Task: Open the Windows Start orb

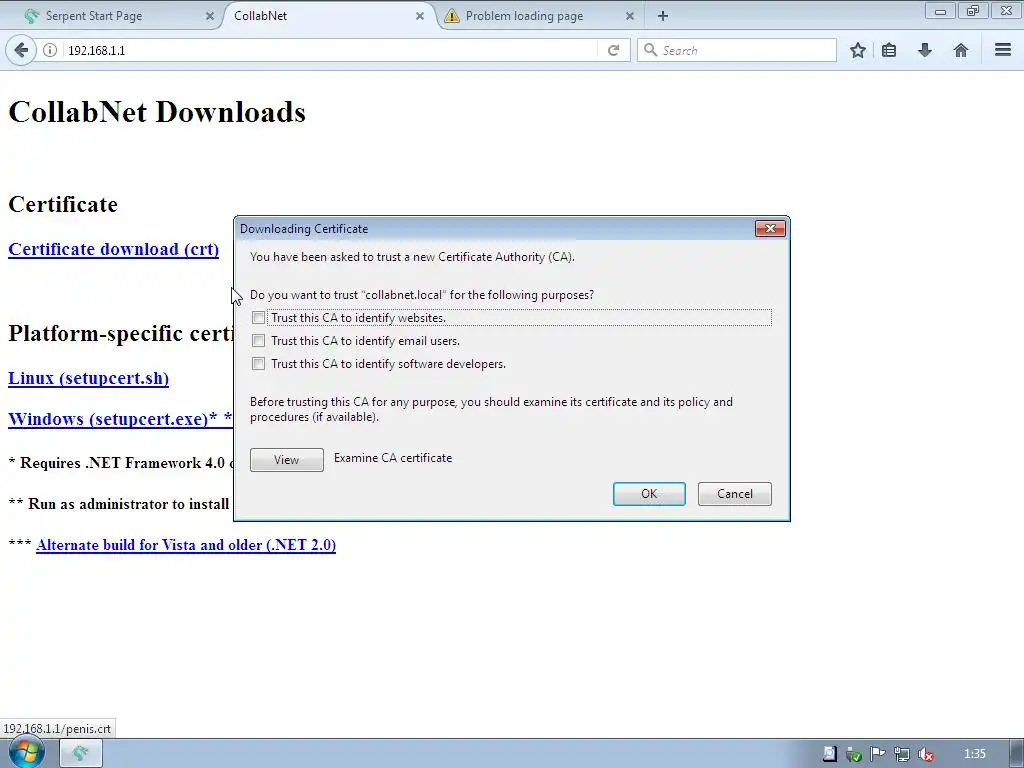Action: [27, 753]
